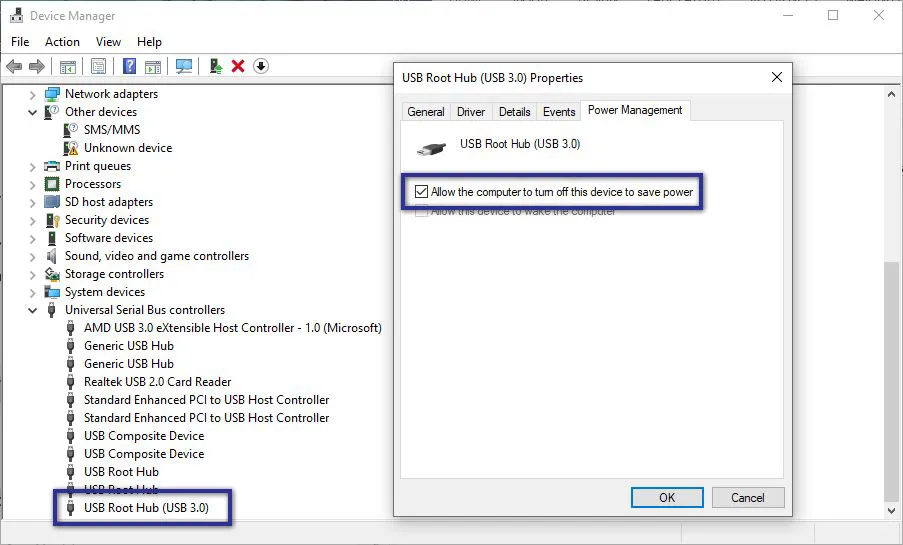Switch to the Driver tab
This screenshot has height=545, width=903.
tap(471, 112)
